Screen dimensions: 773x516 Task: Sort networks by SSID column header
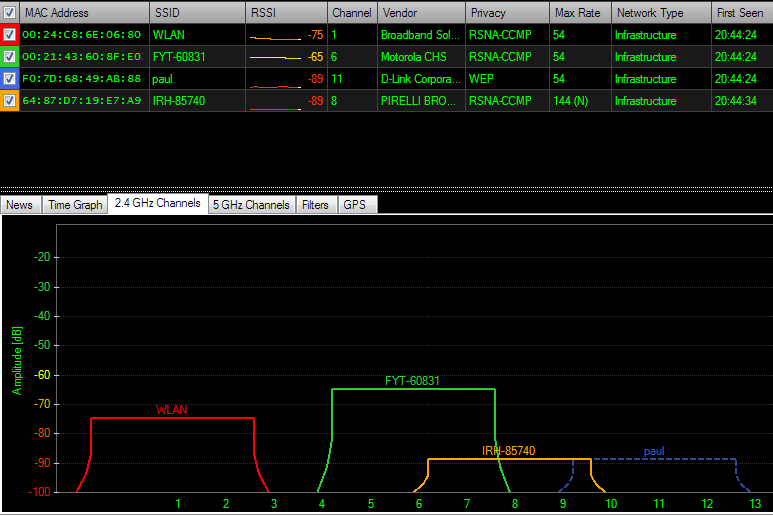click(166, 13)
